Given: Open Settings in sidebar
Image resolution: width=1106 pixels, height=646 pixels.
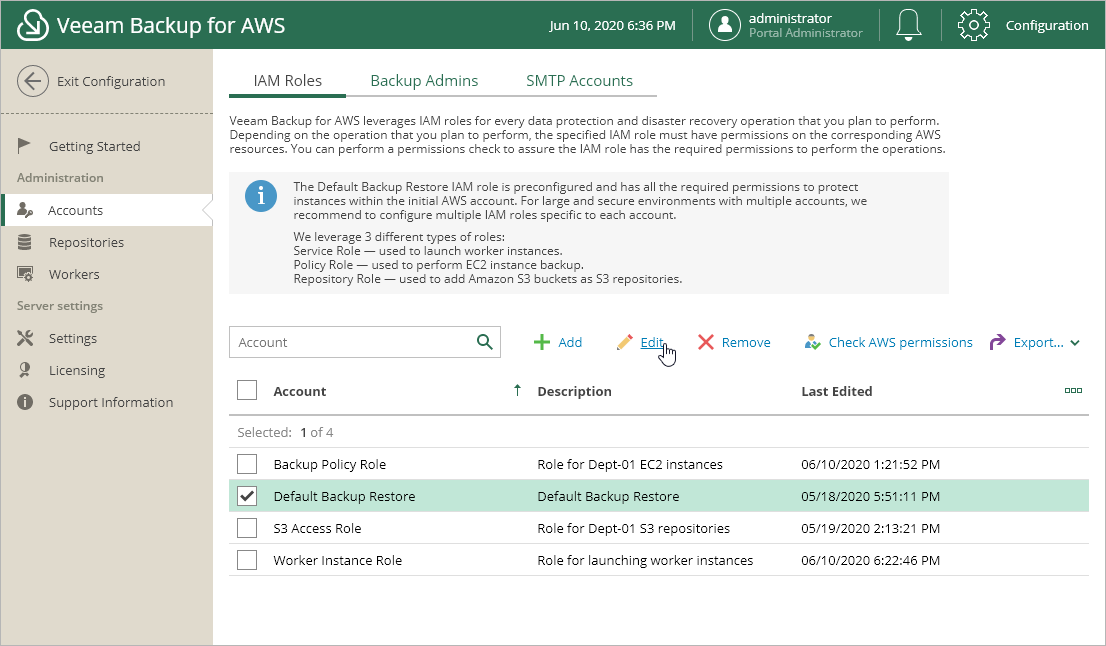Looking at the screenshot, I should coord(73,339).
